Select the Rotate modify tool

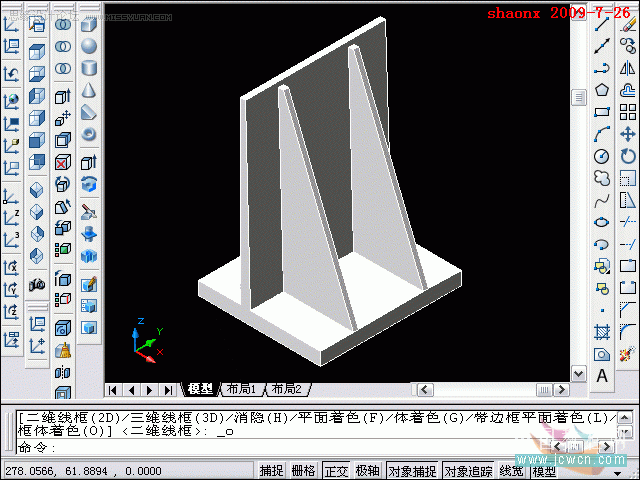pos(628,156)
